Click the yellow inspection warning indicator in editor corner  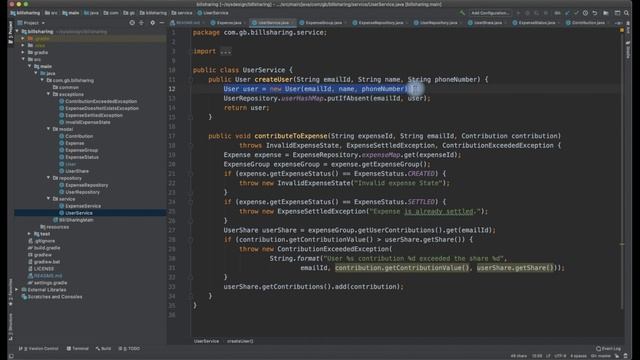[x=622, y=30]
